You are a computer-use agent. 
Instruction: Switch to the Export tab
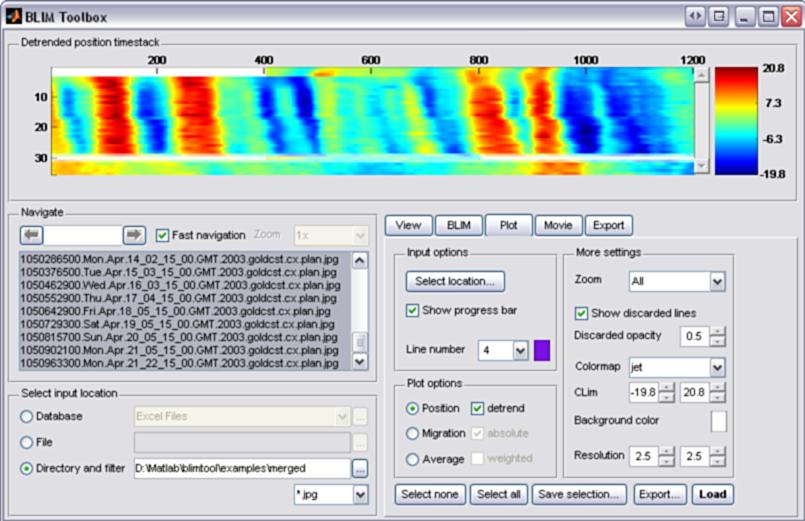pyautogui.click(x=608, y=225)
